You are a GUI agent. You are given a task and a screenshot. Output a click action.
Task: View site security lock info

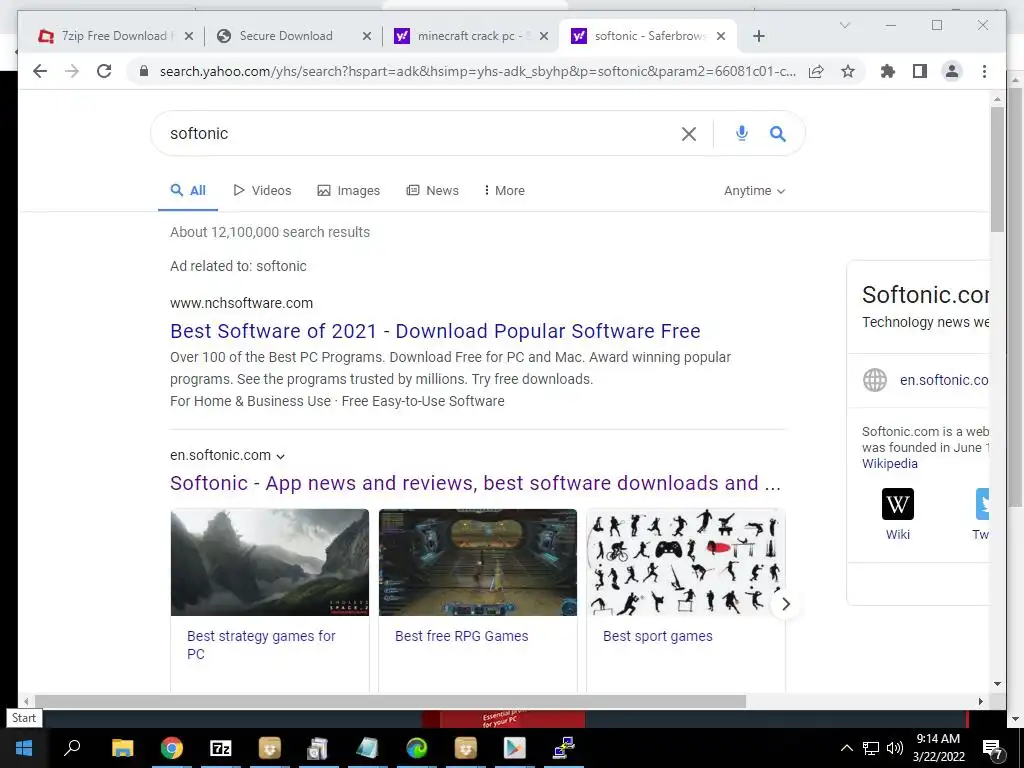(144, 71)
